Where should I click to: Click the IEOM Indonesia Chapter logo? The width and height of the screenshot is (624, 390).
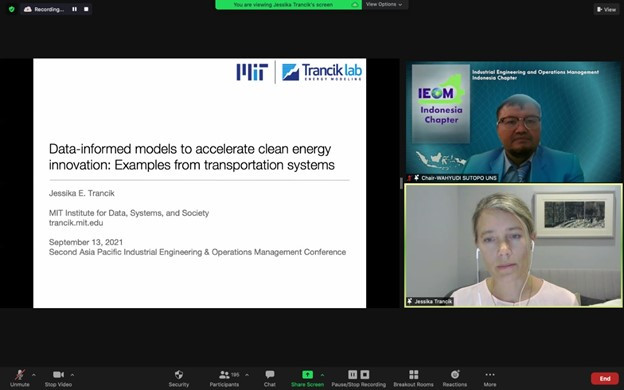point(441,103)
